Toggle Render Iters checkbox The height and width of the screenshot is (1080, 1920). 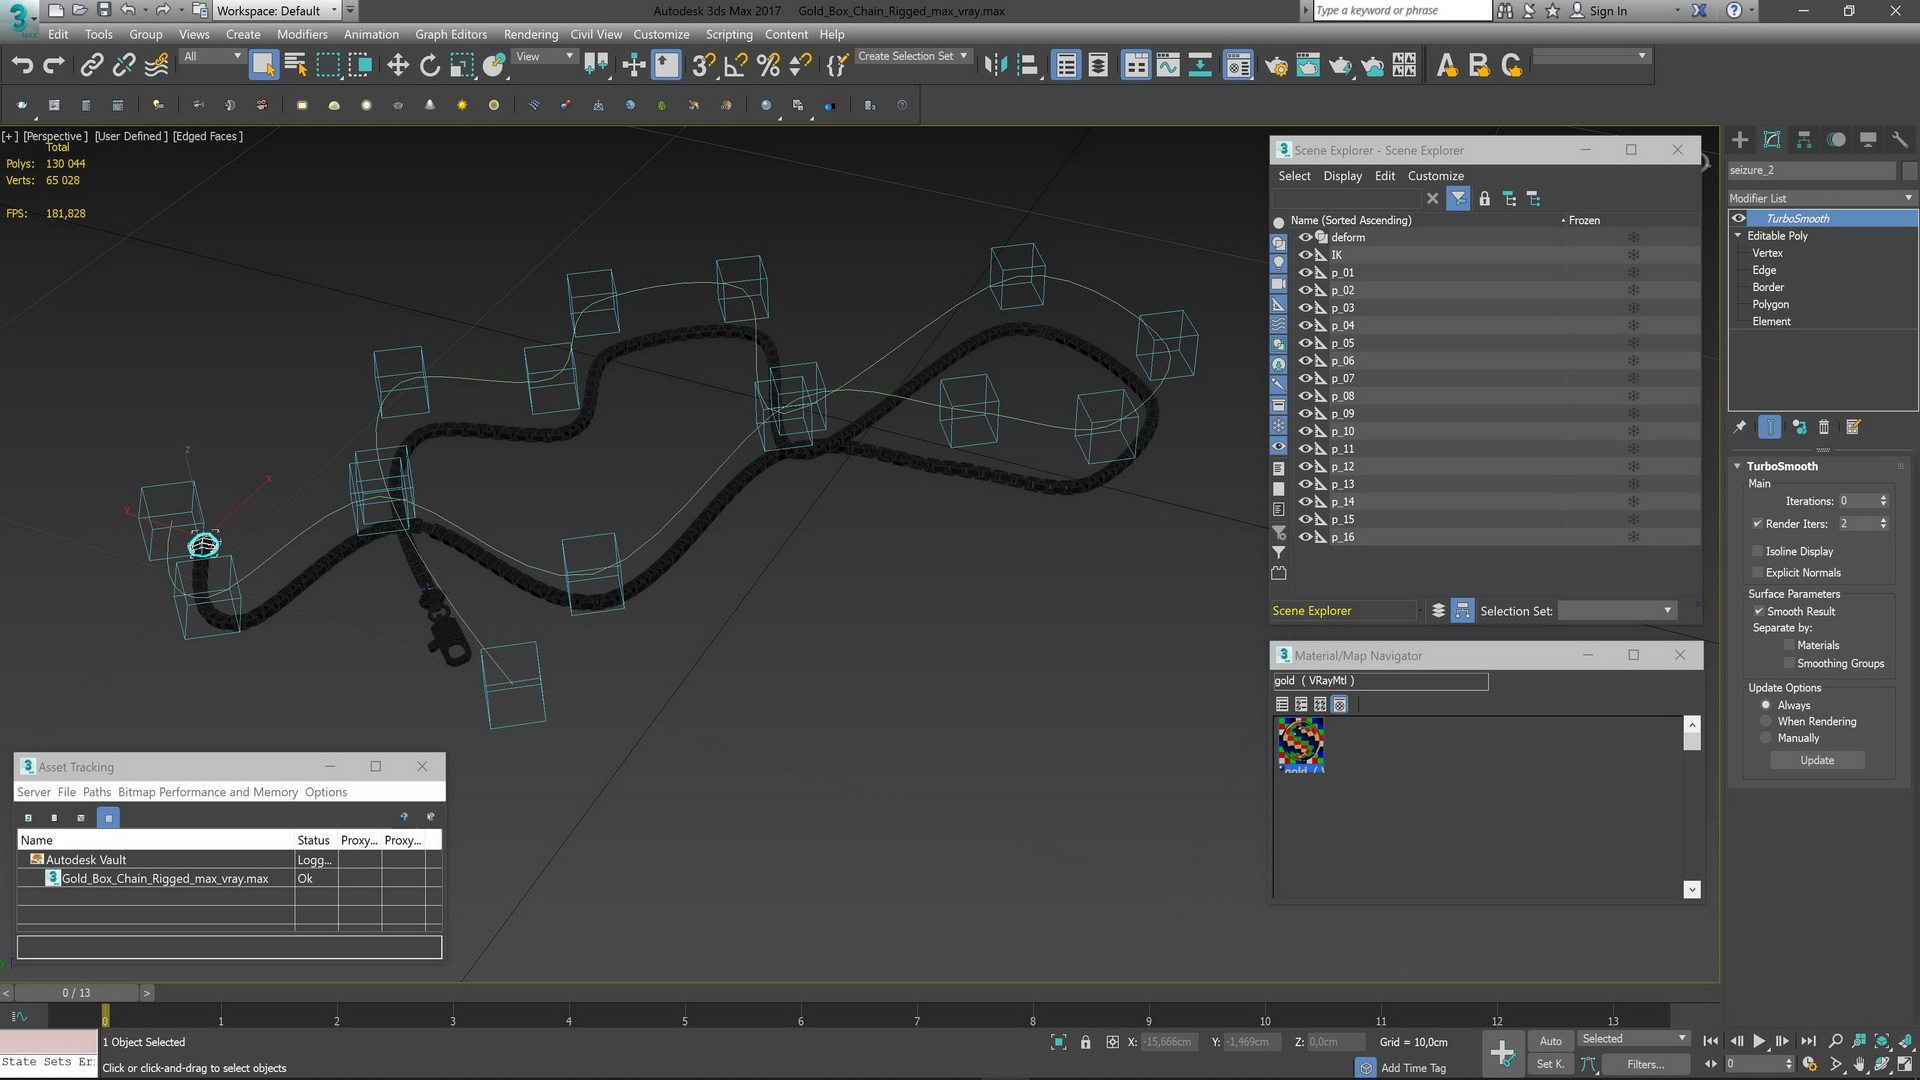pos(1757,524)
